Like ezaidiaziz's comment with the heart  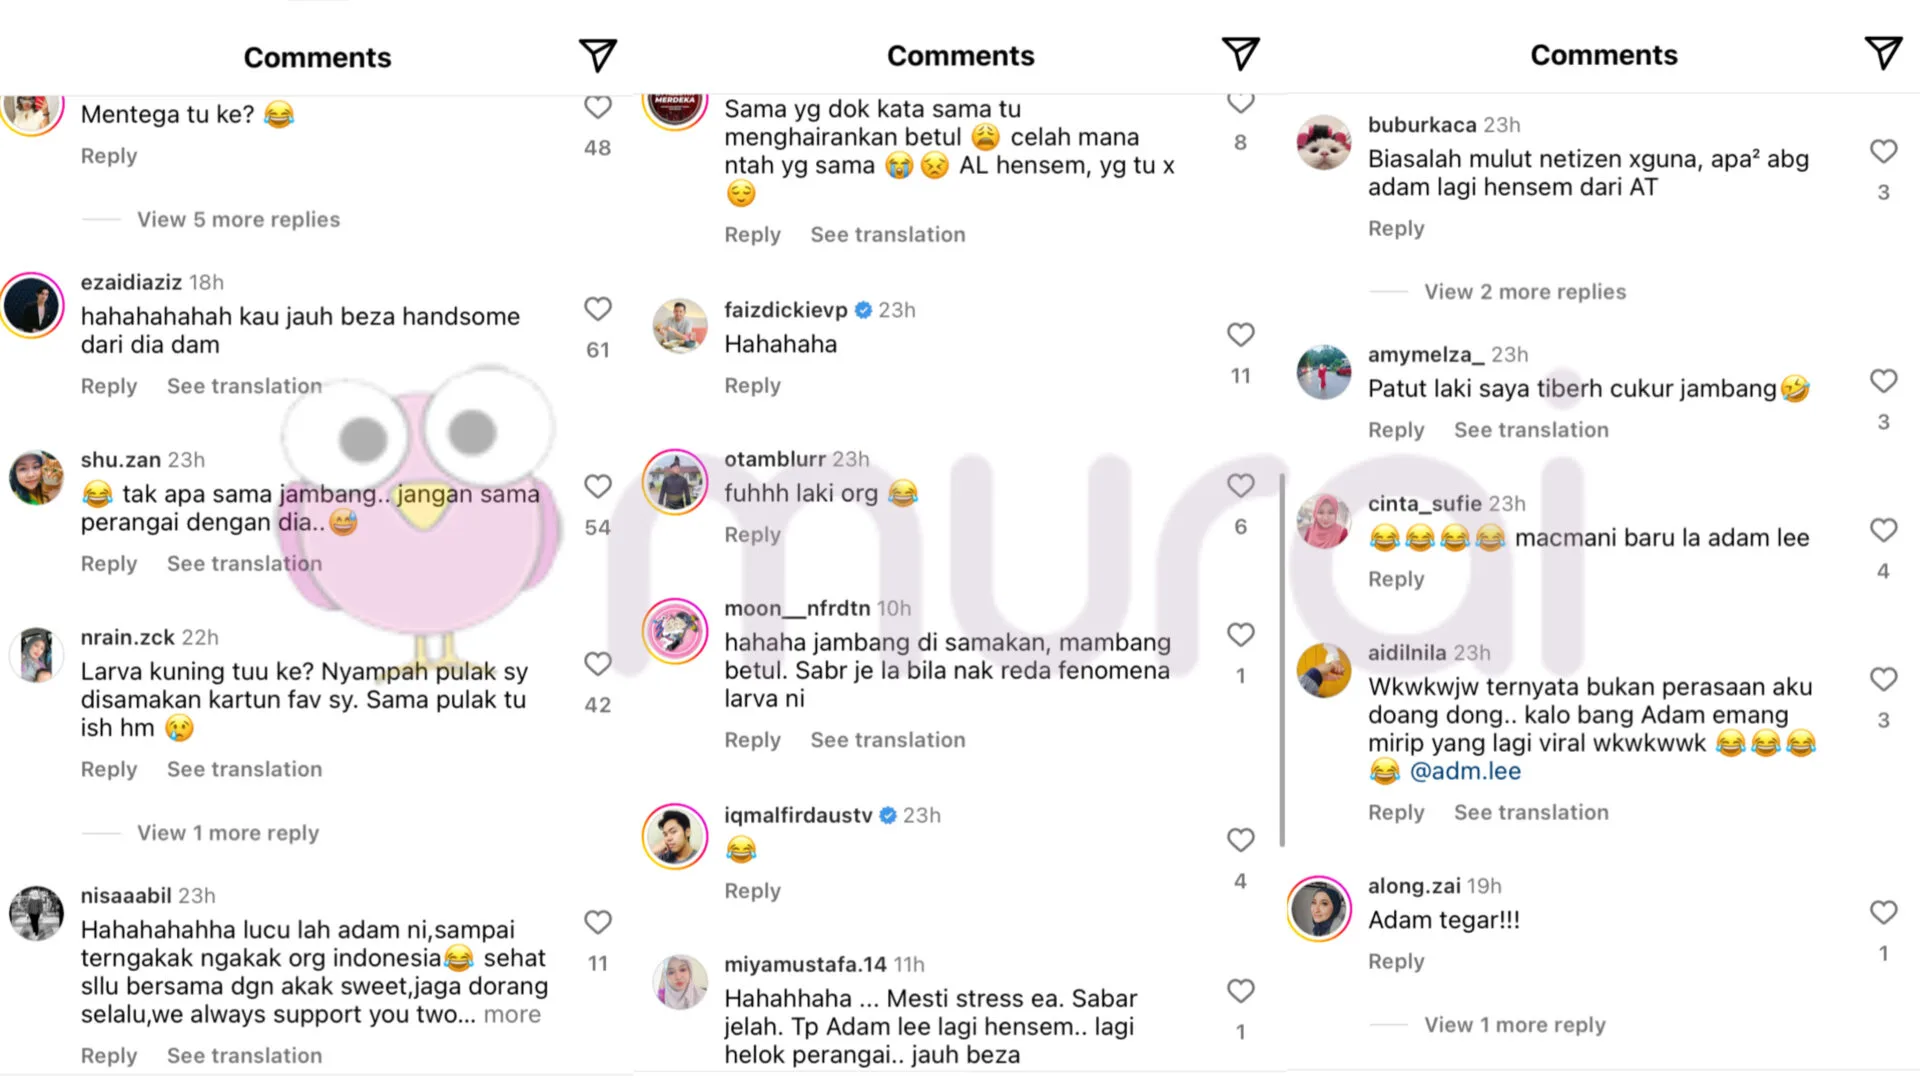[597, 309]
